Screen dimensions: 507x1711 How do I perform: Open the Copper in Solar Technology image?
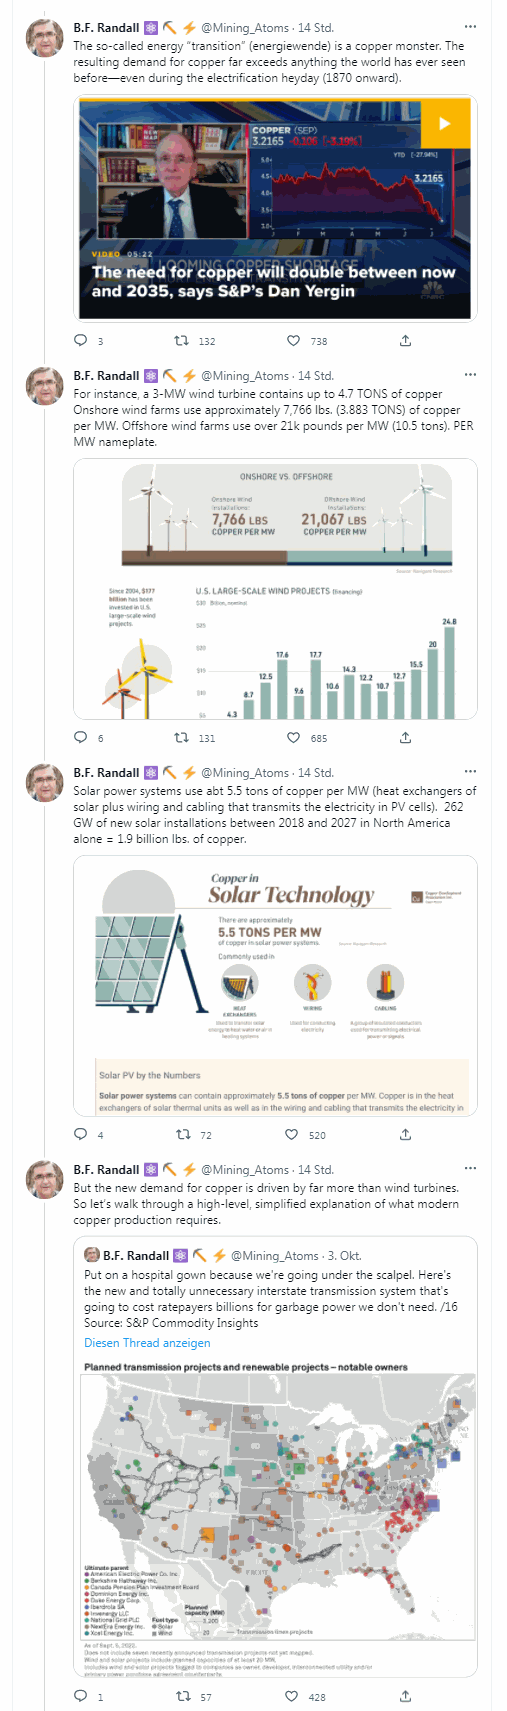tap(275, 986)
